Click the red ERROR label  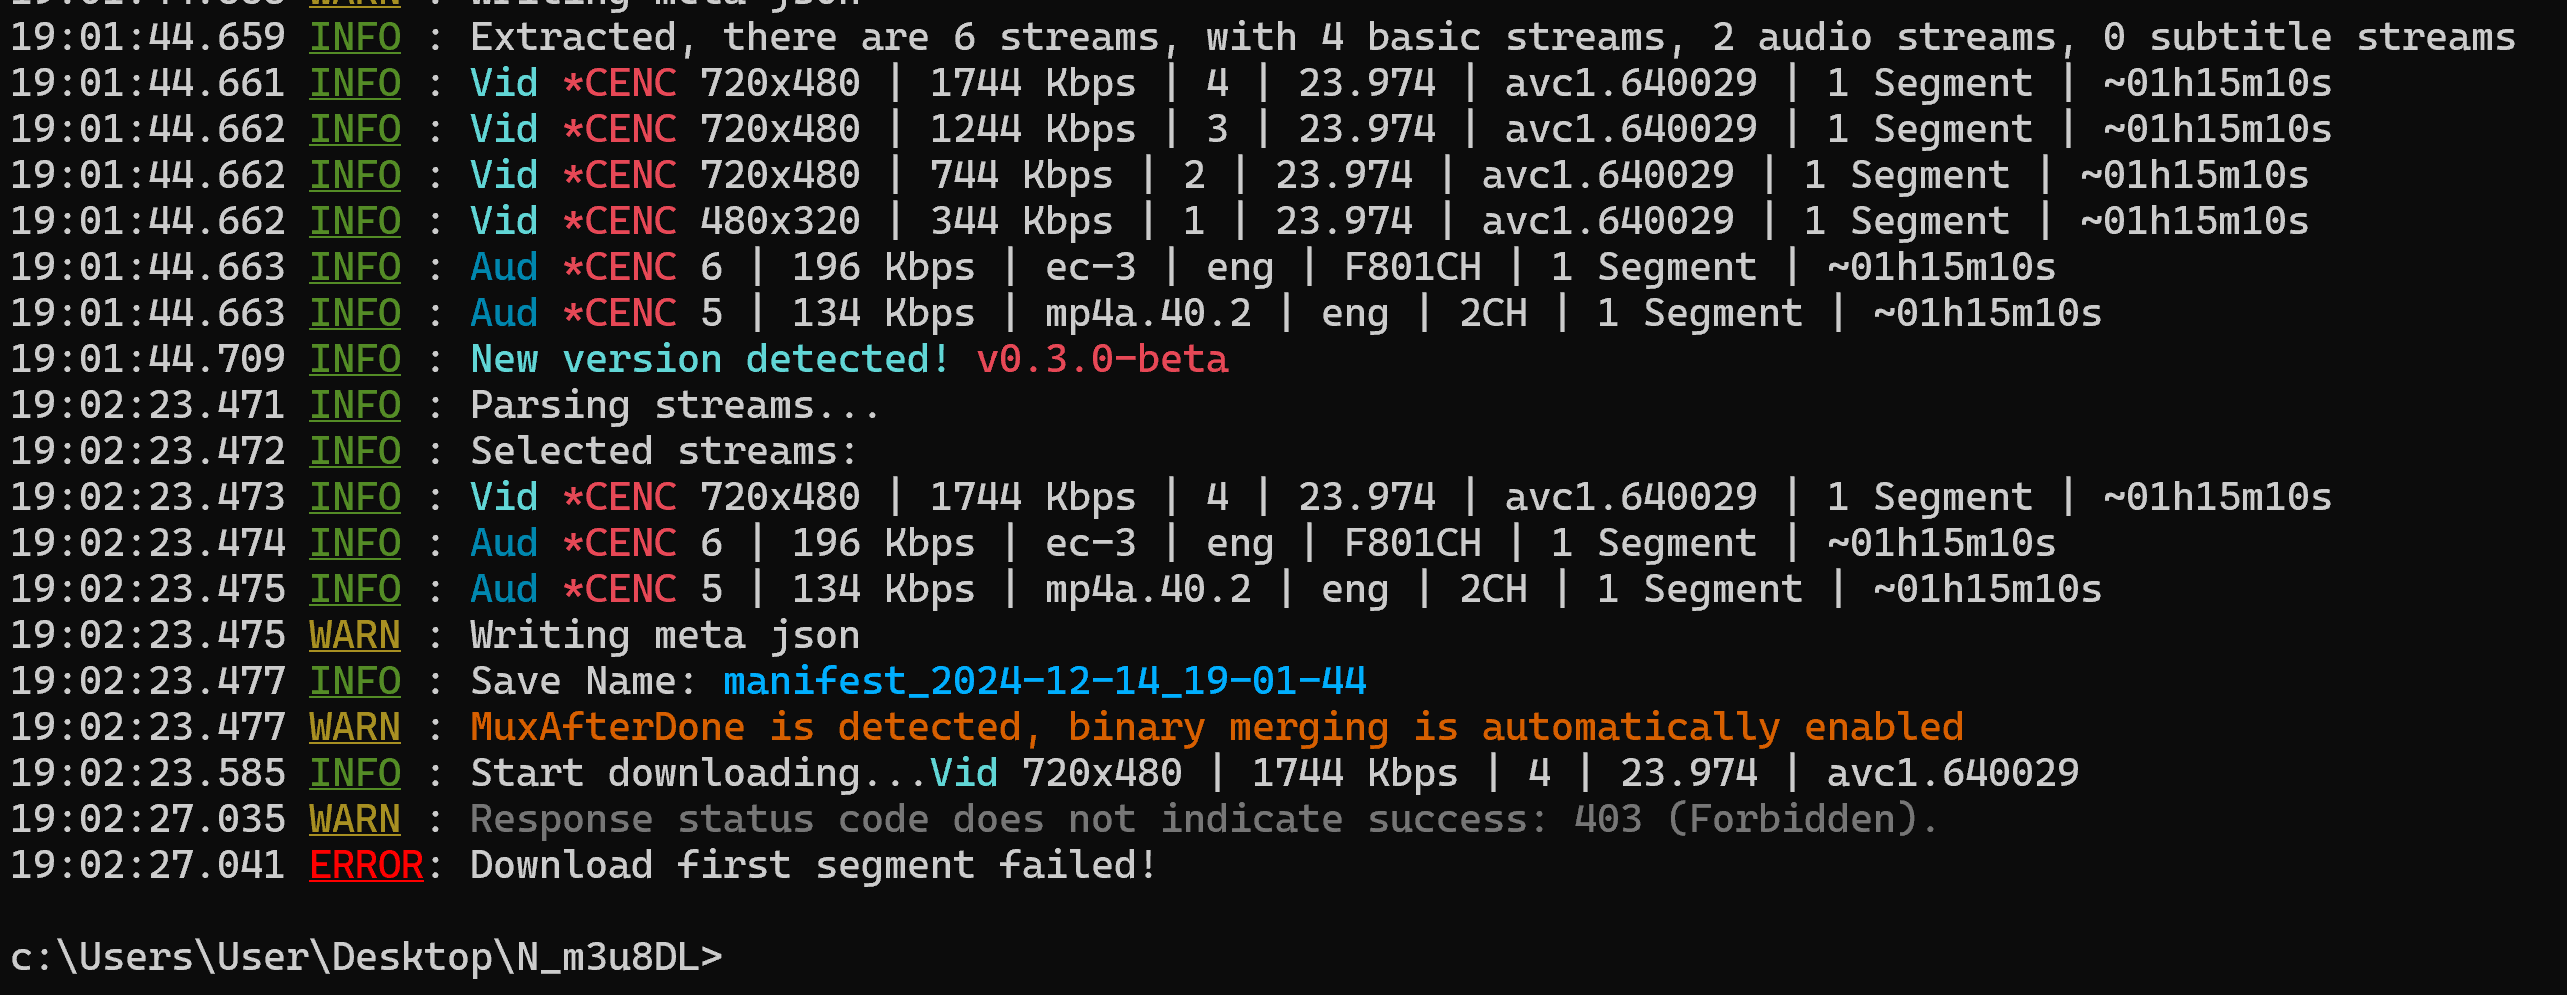366,865
